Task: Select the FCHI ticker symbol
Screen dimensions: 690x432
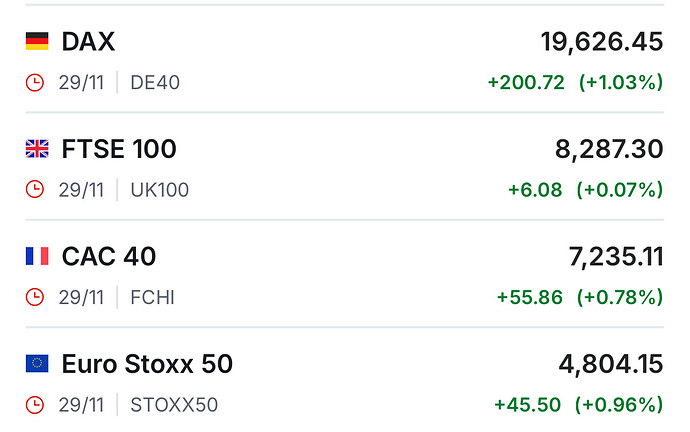Action: (153, 297)
